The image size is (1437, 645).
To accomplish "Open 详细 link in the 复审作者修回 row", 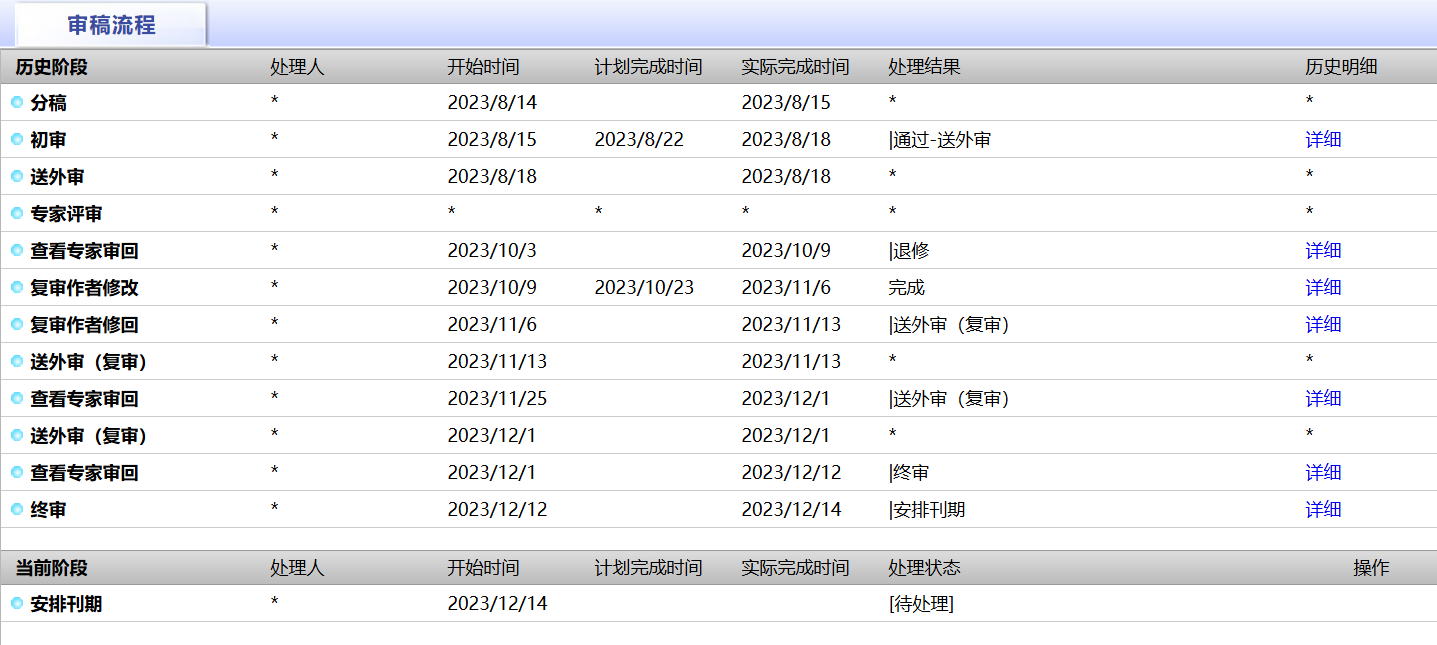I will click(x=1323, y=325).
